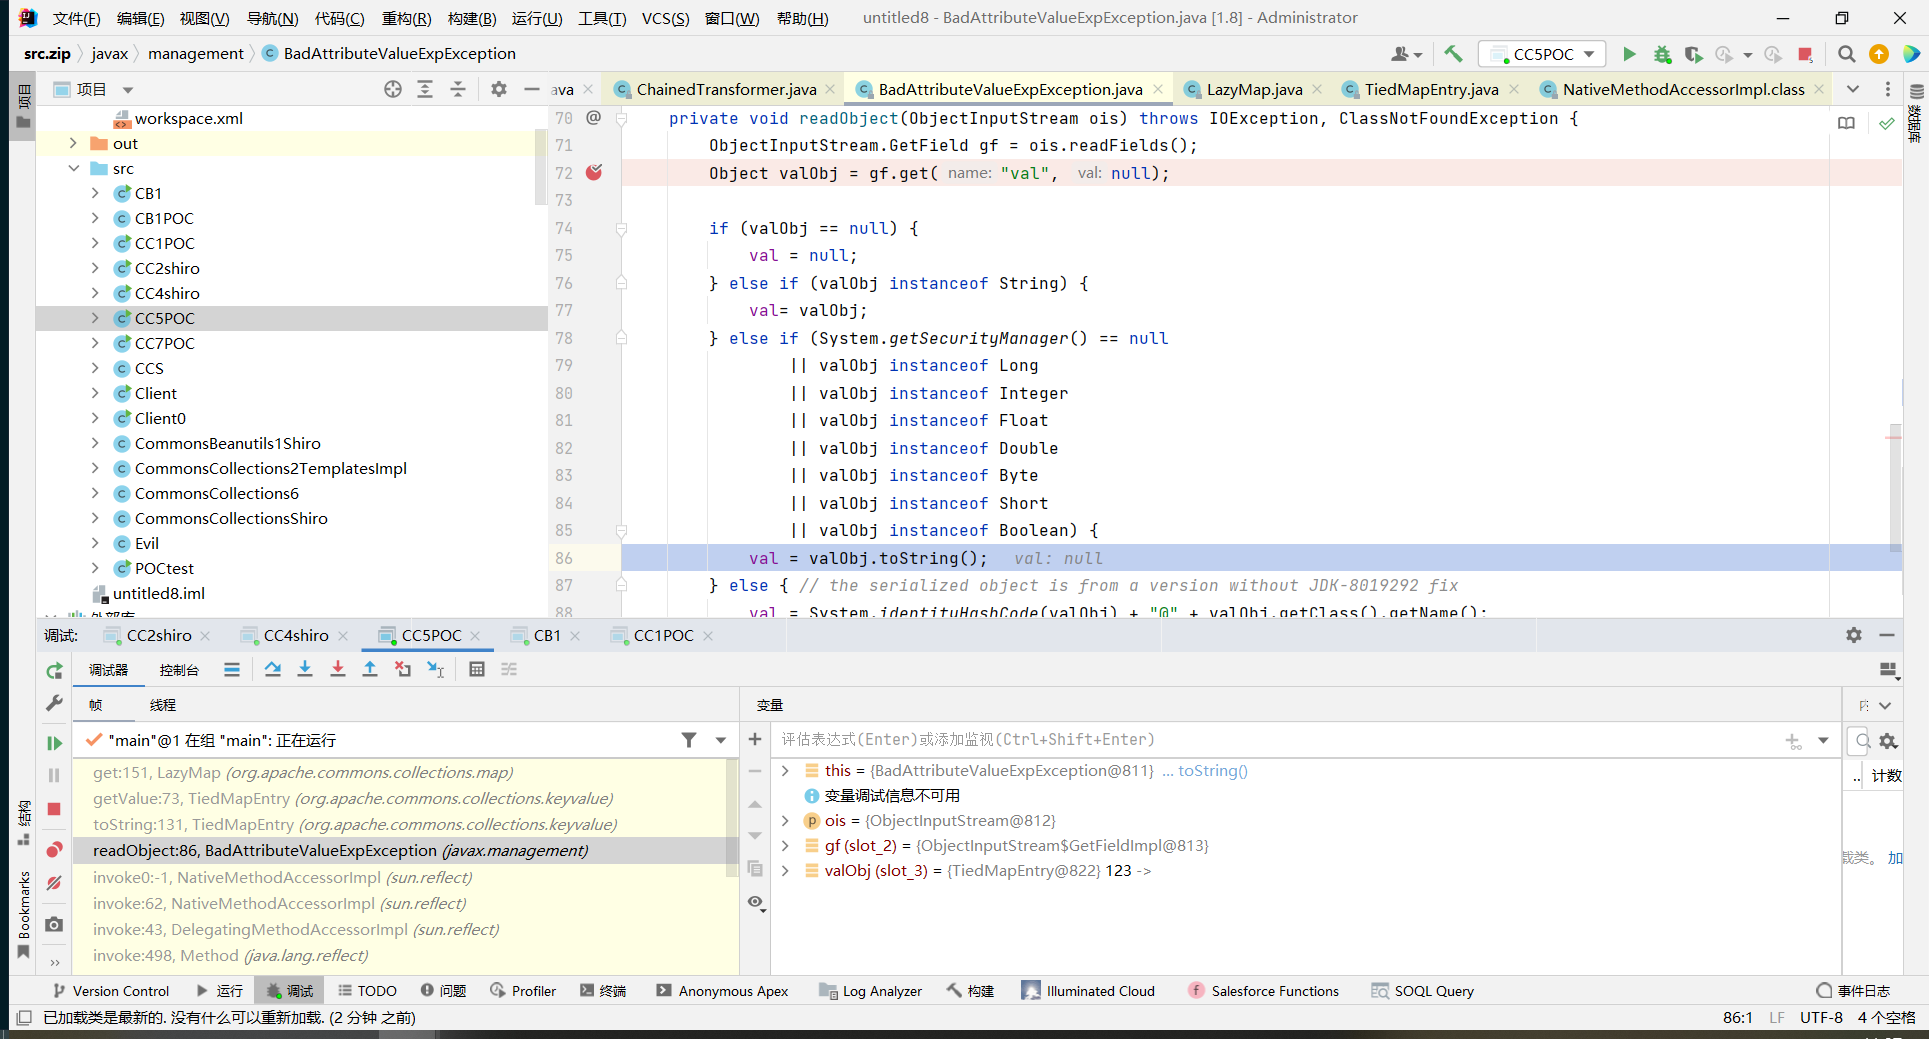Select opened file in project tree icon

pyautogui.click(x=393, y=89)
